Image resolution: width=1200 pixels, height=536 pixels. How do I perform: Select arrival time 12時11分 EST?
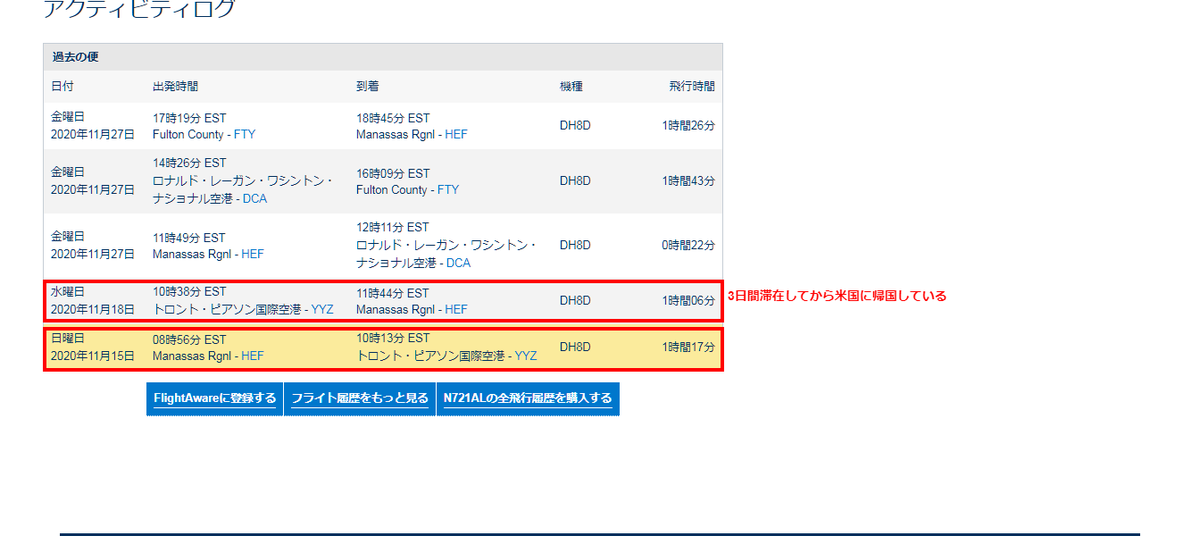click(393, 227)
